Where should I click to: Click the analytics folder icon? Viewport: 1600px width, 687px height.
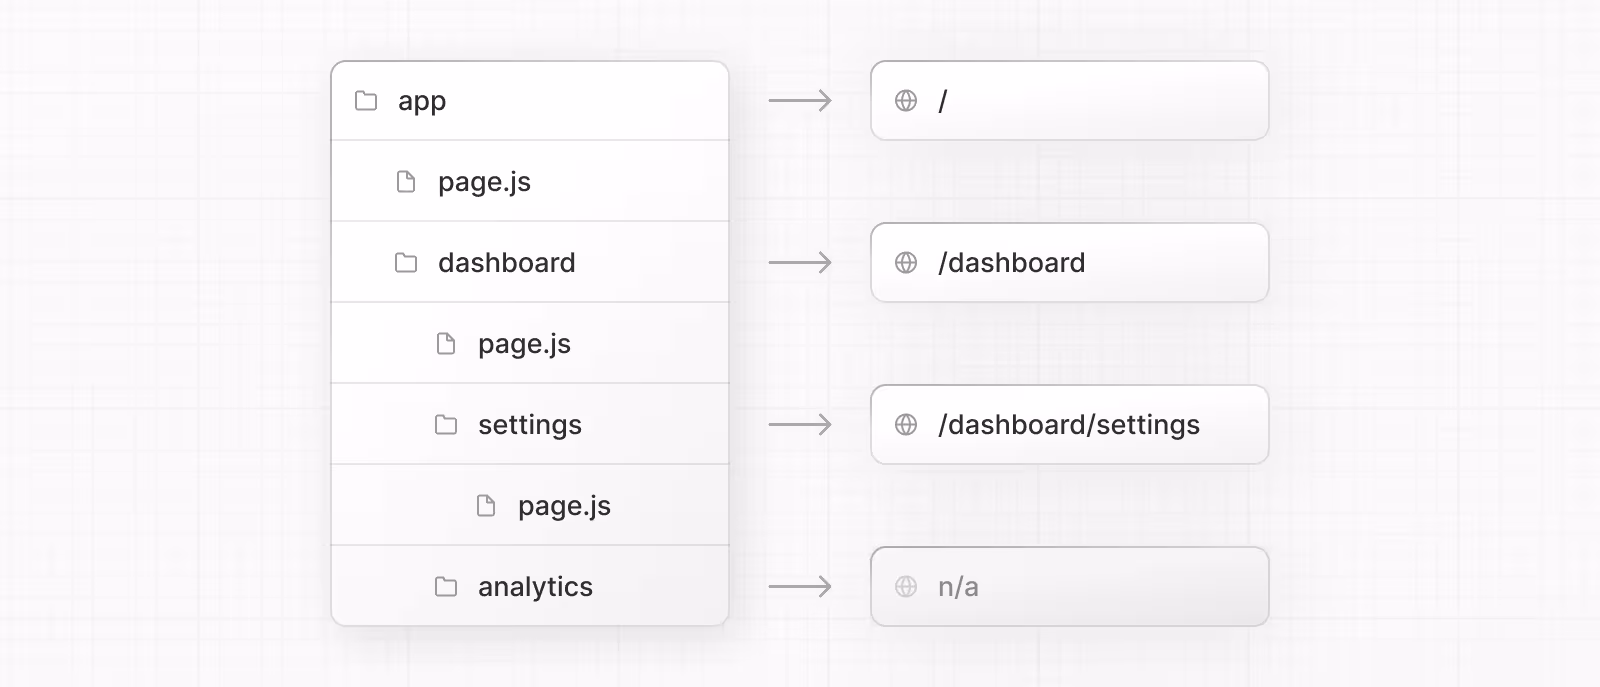(x=446, y=587)
